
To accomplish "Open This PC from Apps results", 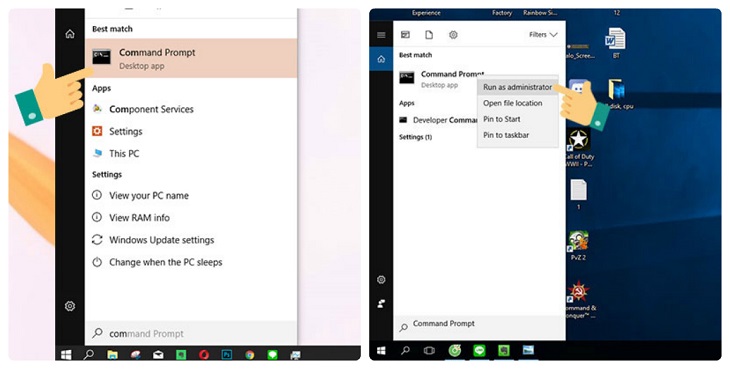I will click(115, 154).
